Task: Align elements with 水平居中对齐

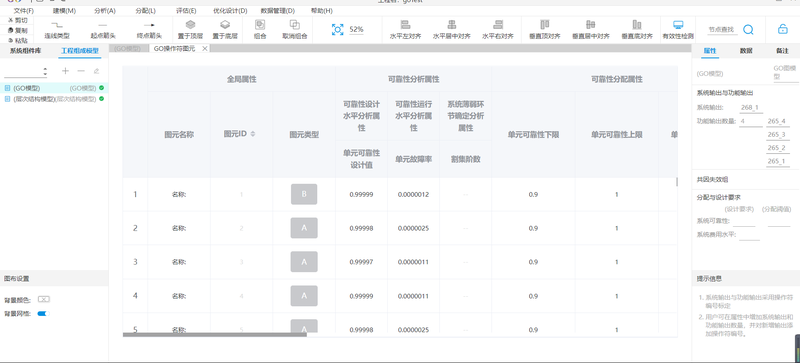Action: coord(452,30)
